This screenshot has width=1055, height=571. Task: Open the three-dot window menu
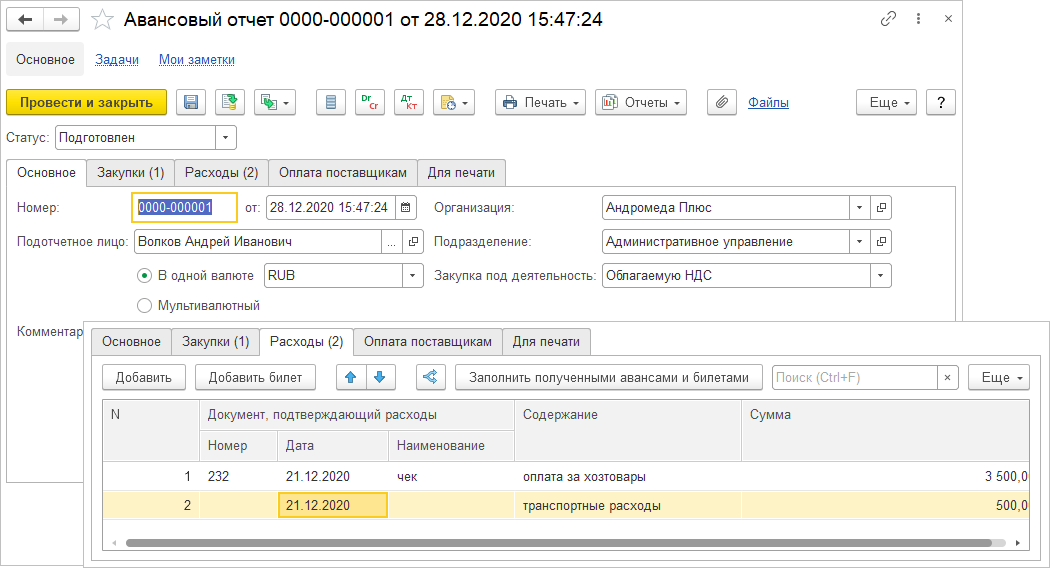[918, 19]
